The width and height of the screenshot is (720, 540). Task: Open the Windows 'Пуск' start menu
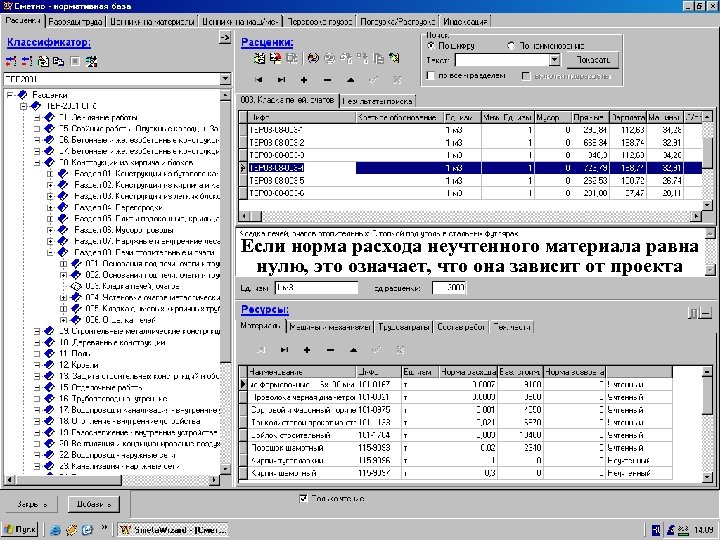click(x=19, y=530)
